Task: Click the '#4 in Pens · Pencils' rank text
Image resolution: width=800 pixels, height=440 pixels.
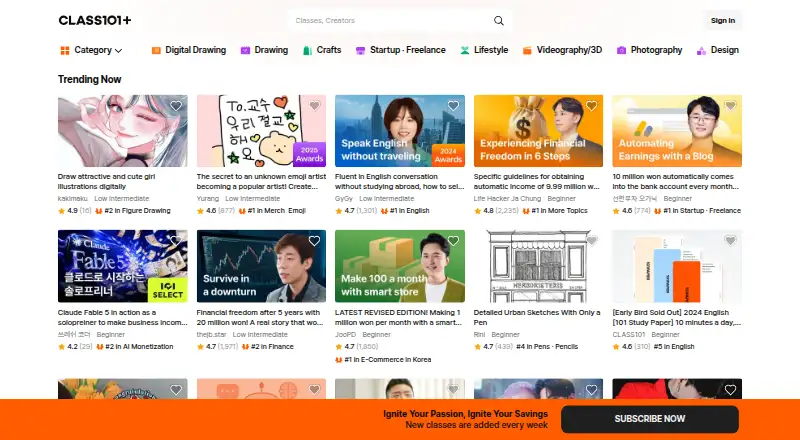Action: tap(547, 347)
